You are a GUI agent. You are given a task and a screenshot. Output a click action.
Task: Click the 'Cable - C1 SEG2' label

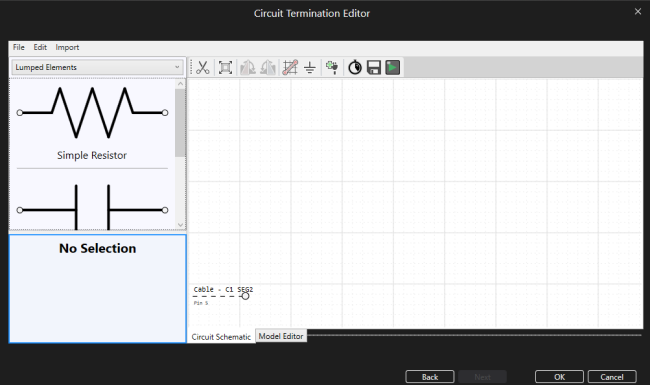coord(223,289)
